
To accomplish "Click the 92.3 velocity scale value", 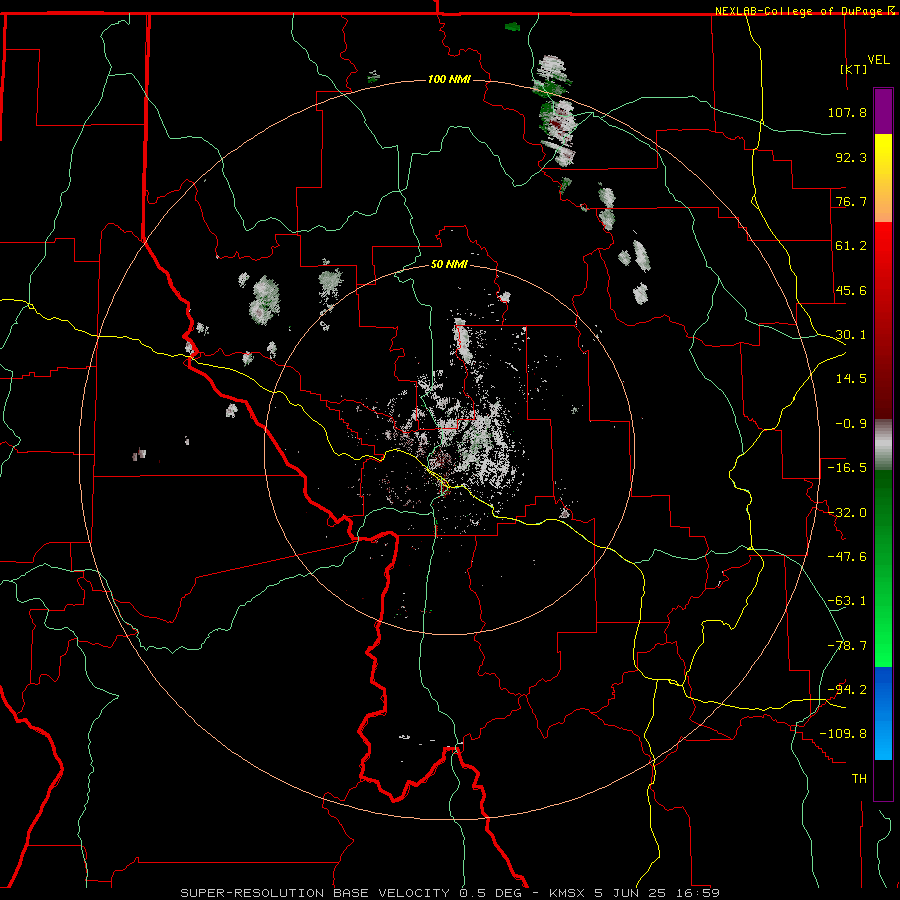I will click(x=851, y=157).
